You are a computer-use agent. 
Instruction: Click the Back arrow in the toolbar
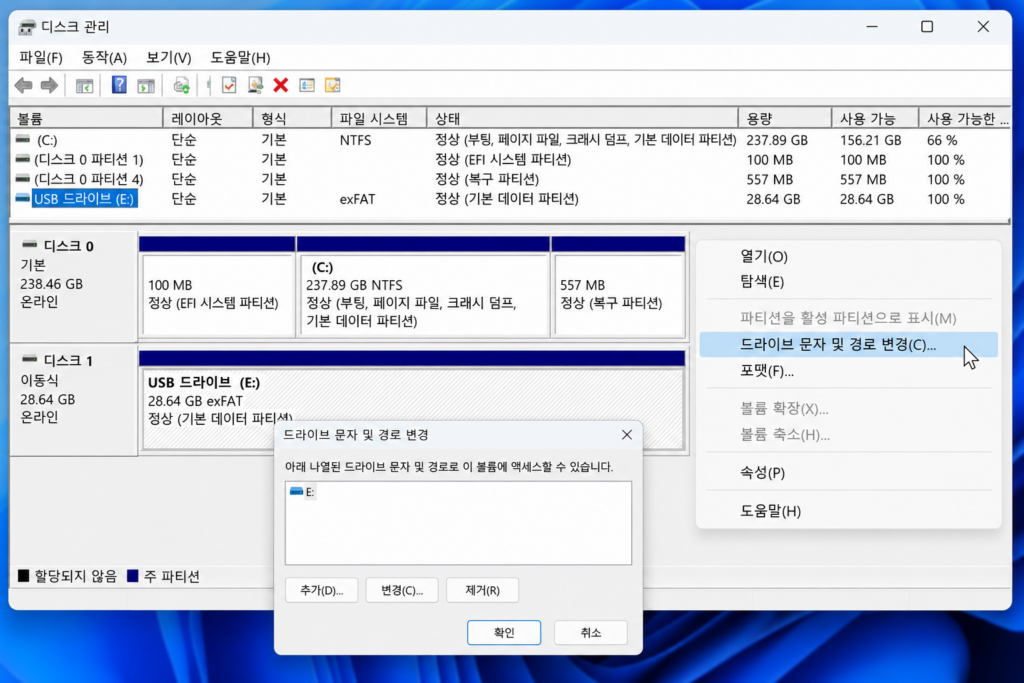pos(24,86)
